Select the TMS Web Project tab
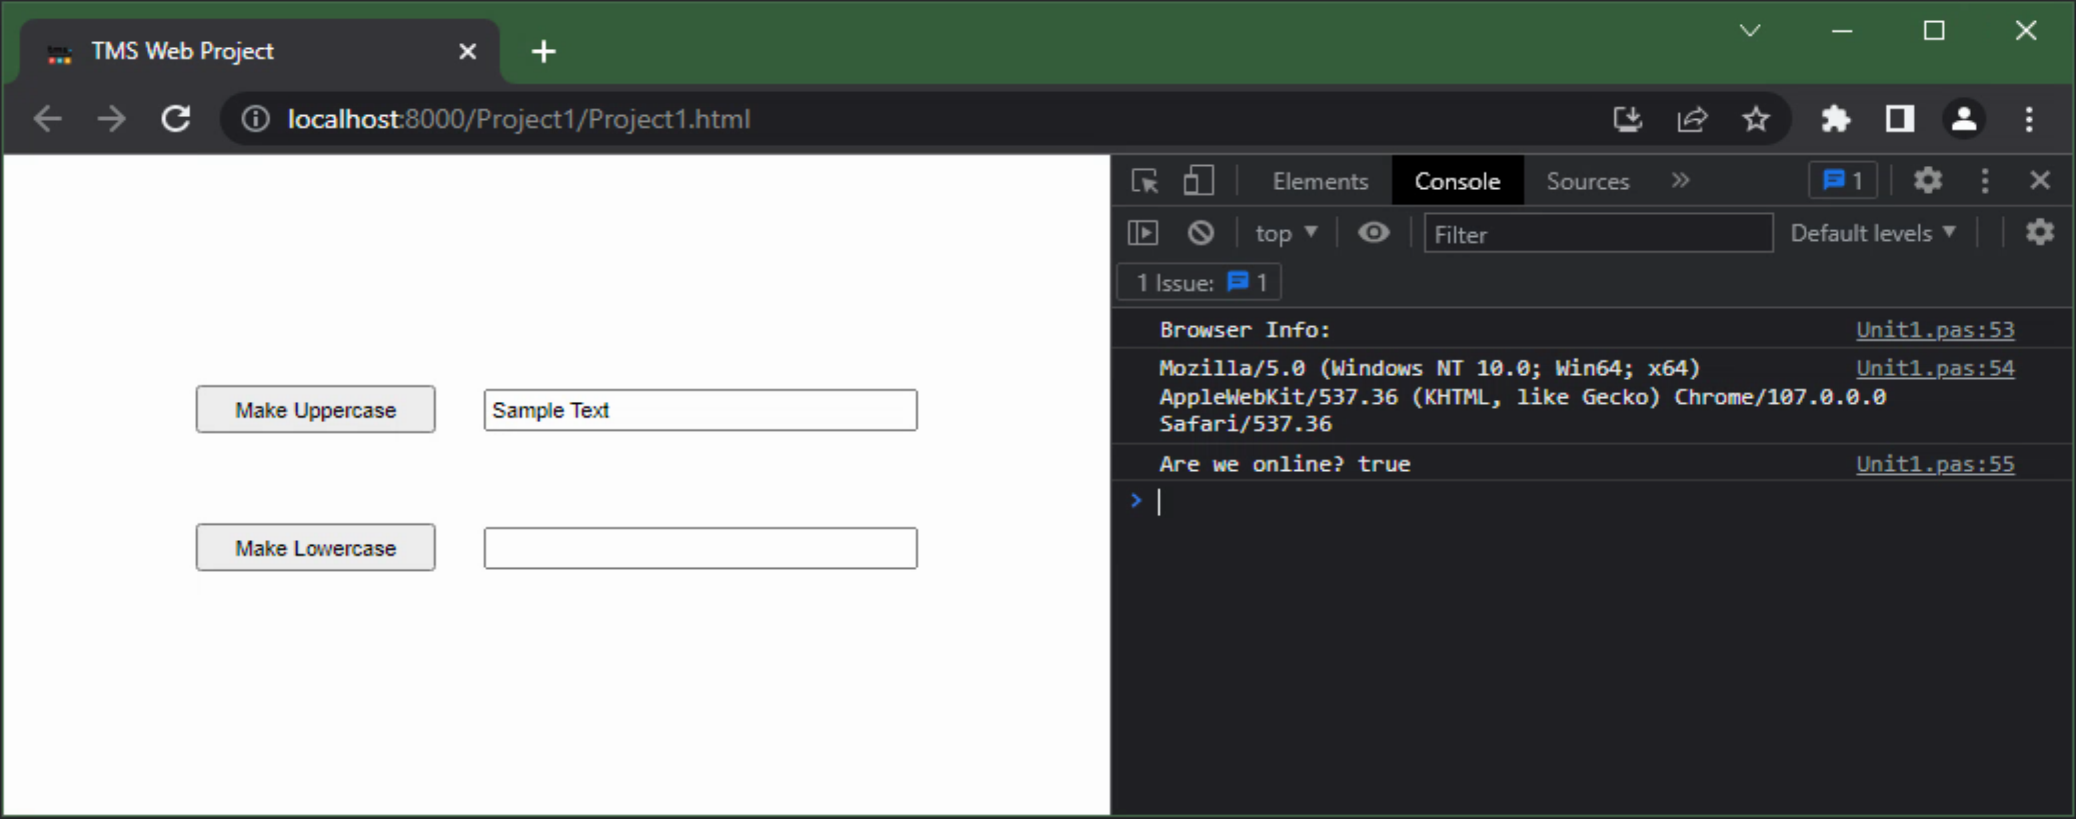Viewport: 2076px width, 819px height. [x=260, y=51]
